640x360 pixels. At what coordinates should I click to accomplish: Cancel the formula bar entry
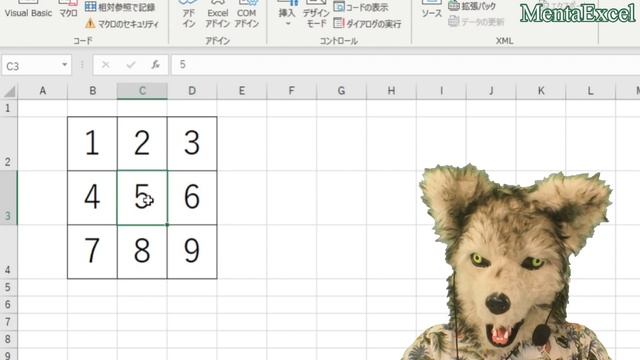point(106,64)
